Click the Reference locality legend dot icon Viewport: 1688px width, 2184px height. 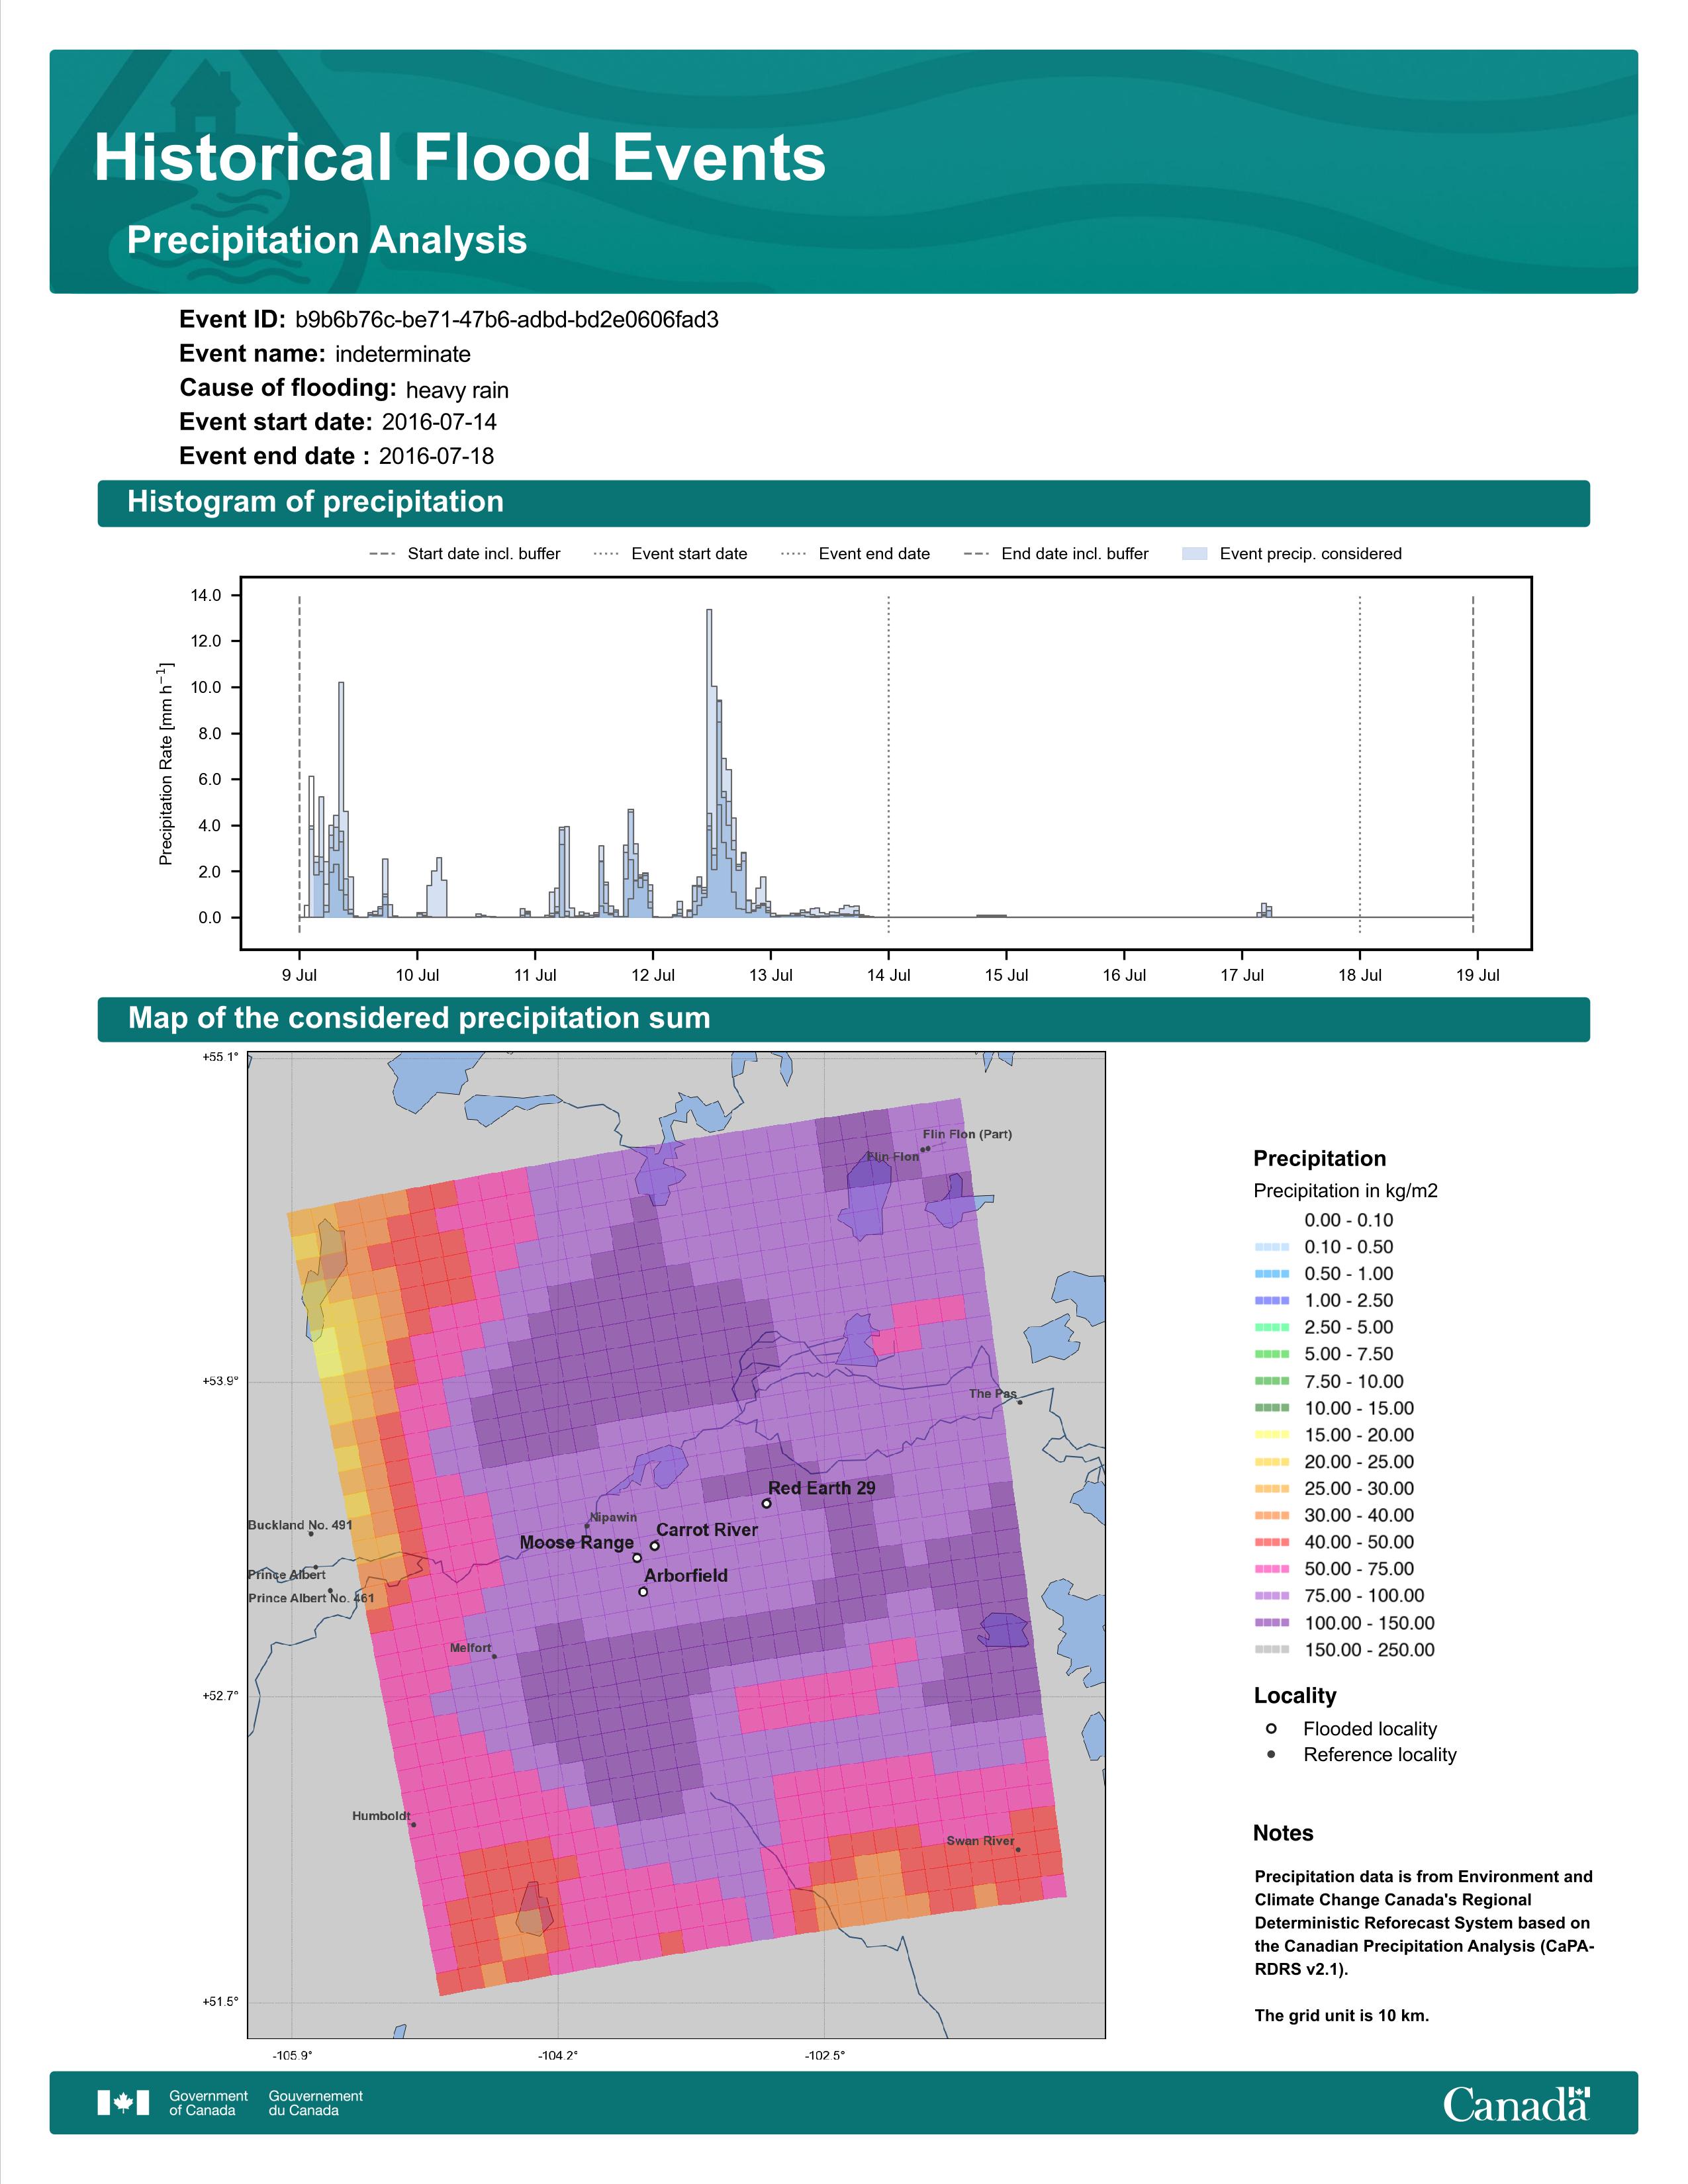(1271, 1755)
